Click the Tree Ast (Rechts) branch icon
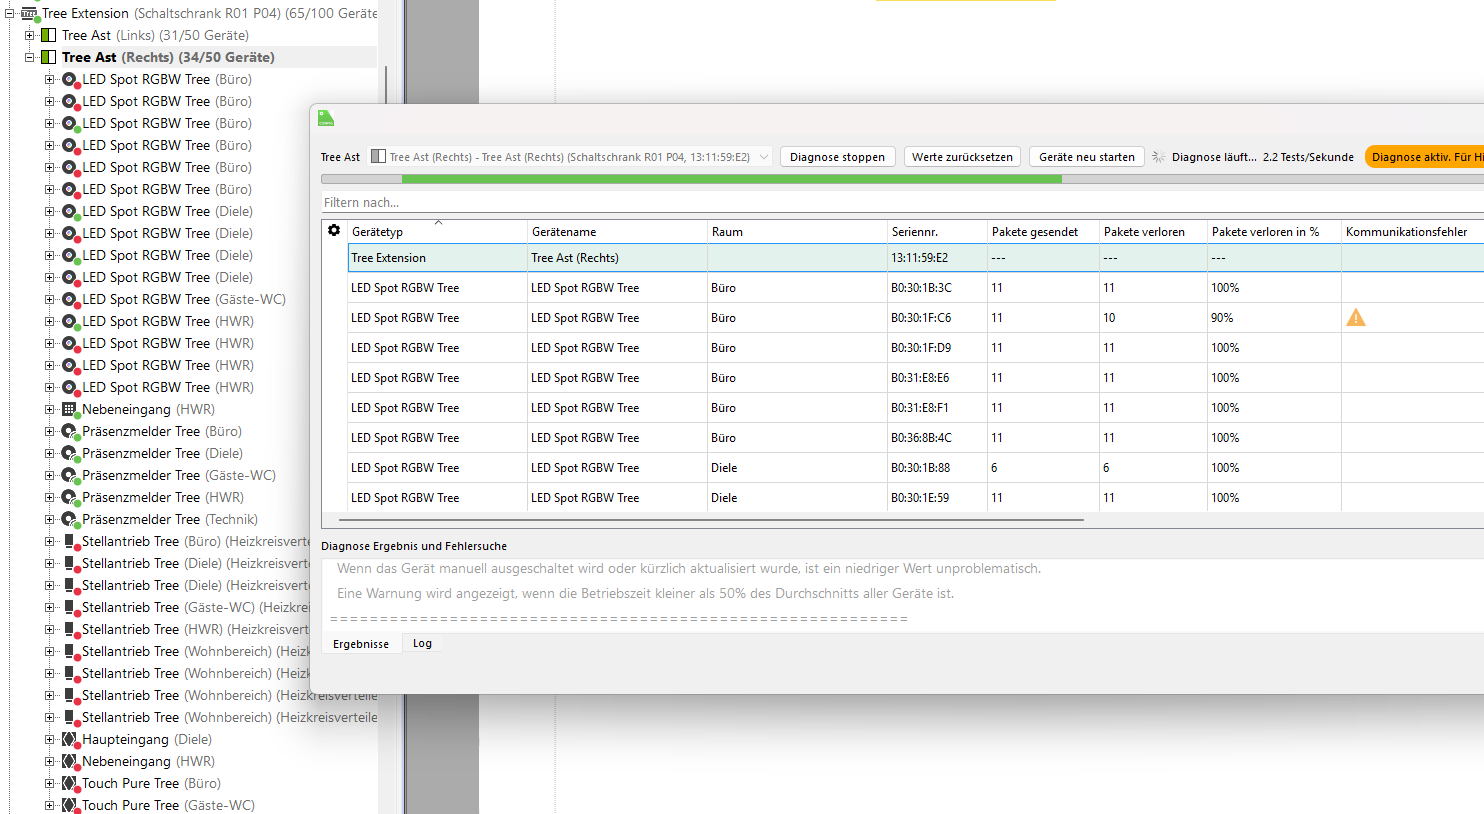Viewport: 1484px width, 814px height. (x=48, y=57)
